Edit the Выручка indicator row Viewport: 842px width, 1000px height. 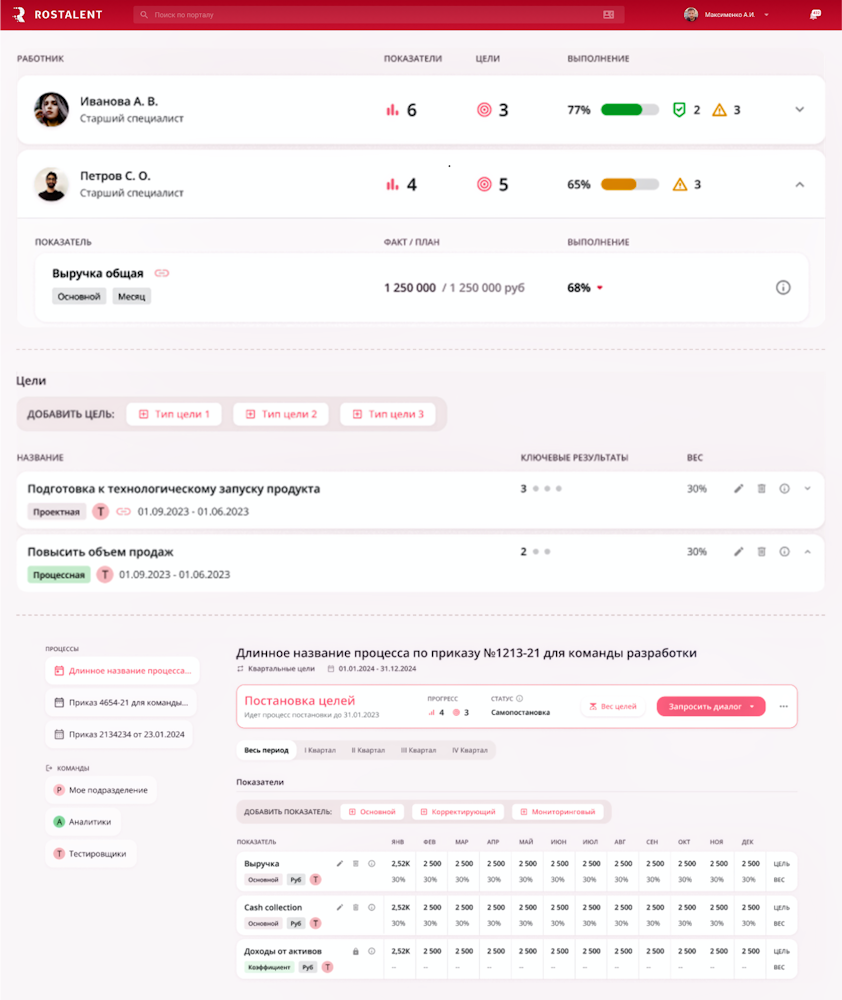(339, 864)
